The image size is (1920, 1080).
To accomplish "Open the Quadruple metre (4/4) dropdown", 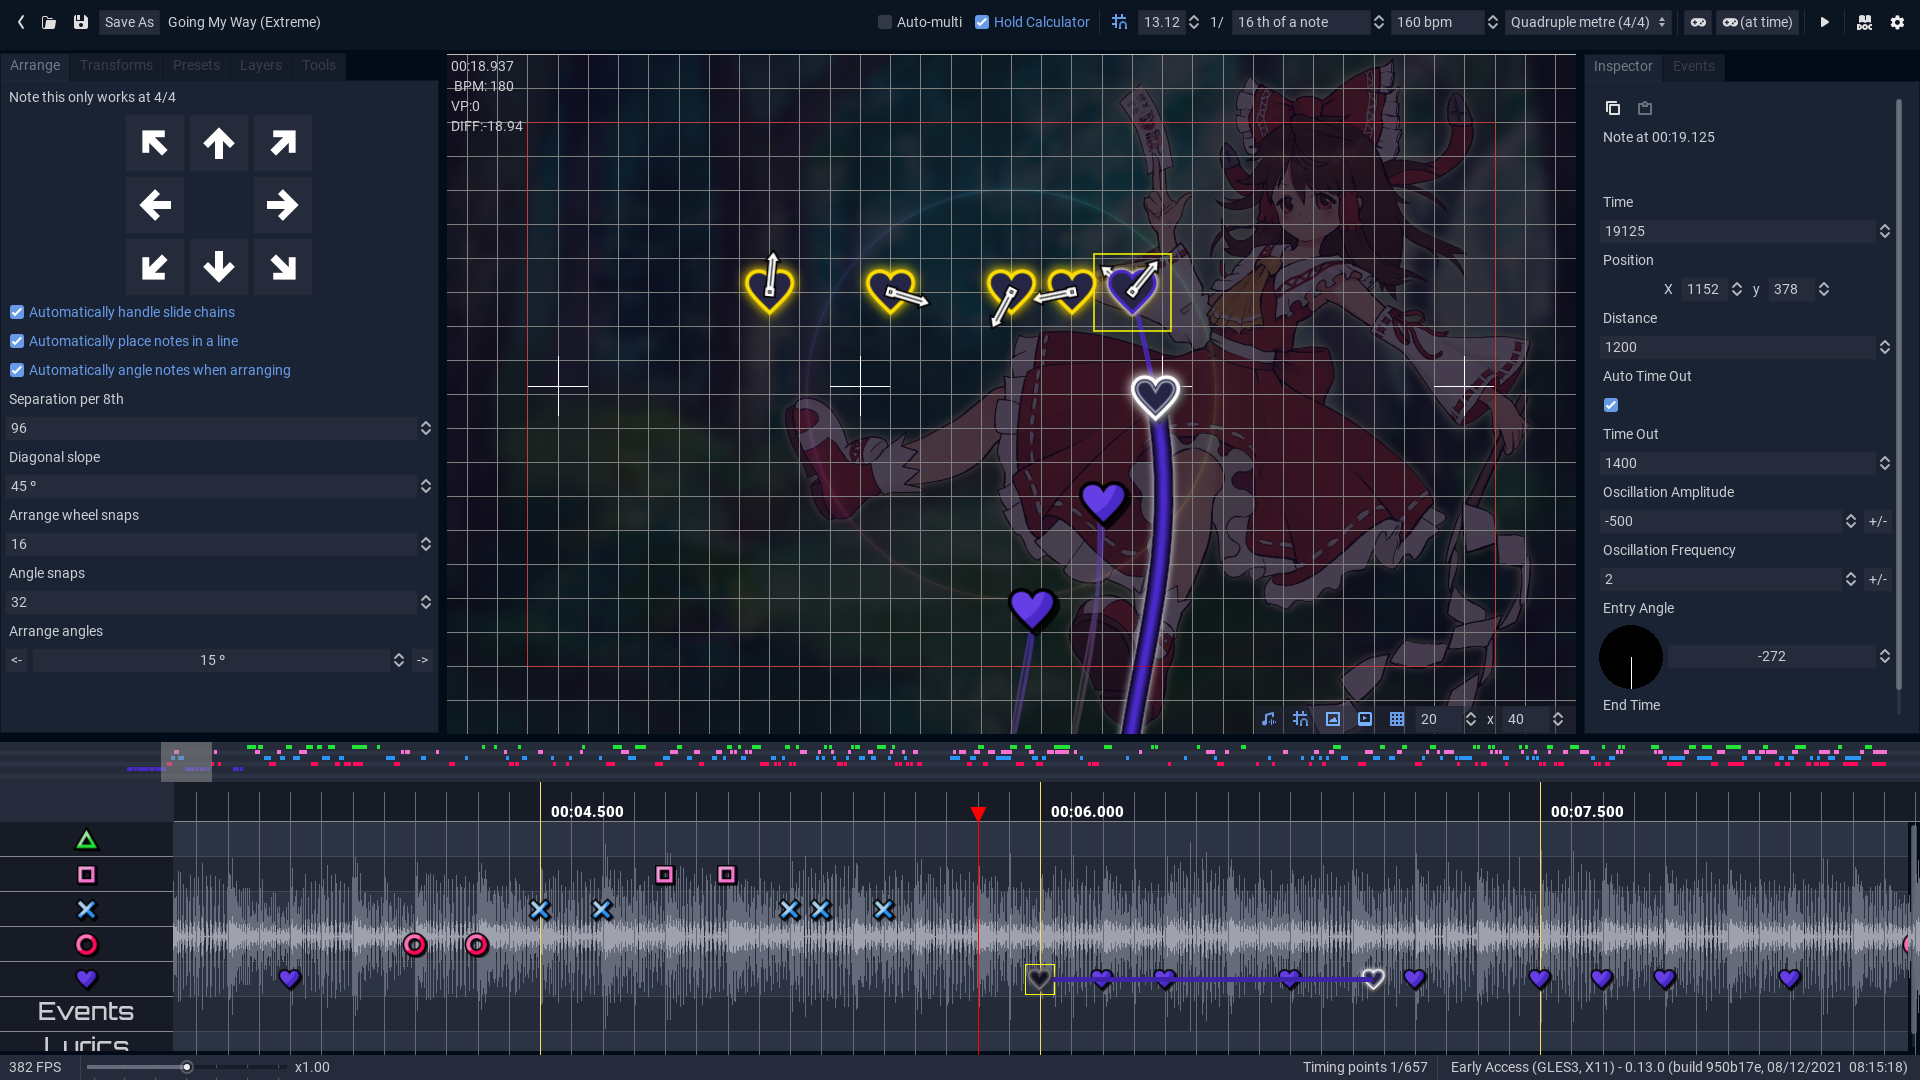I will [1588, 22].
